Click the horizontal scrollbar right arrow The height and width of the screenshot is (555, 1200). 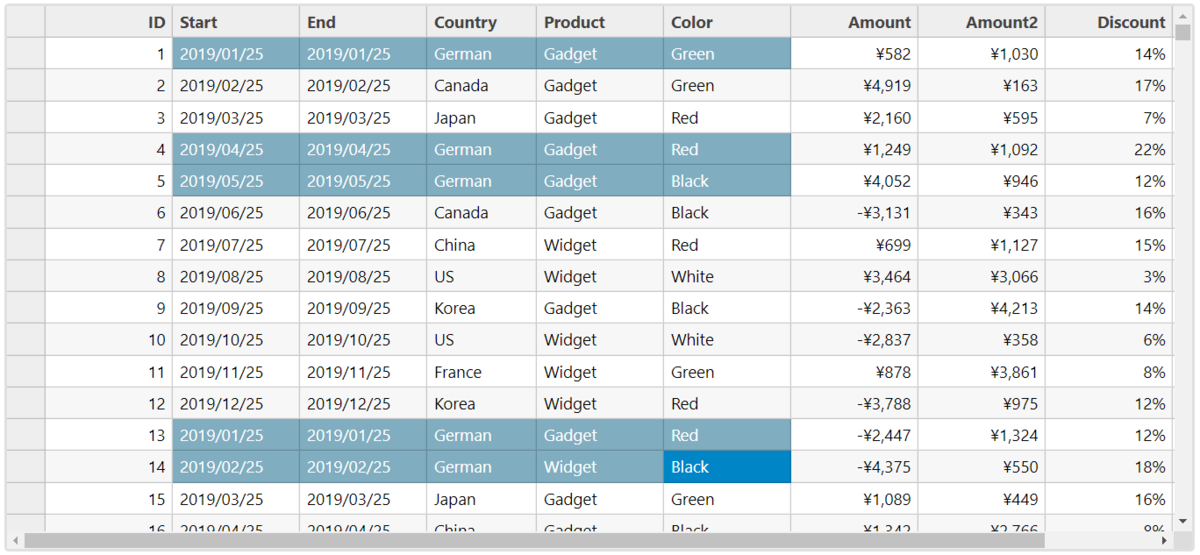[x=1166, y=540]
